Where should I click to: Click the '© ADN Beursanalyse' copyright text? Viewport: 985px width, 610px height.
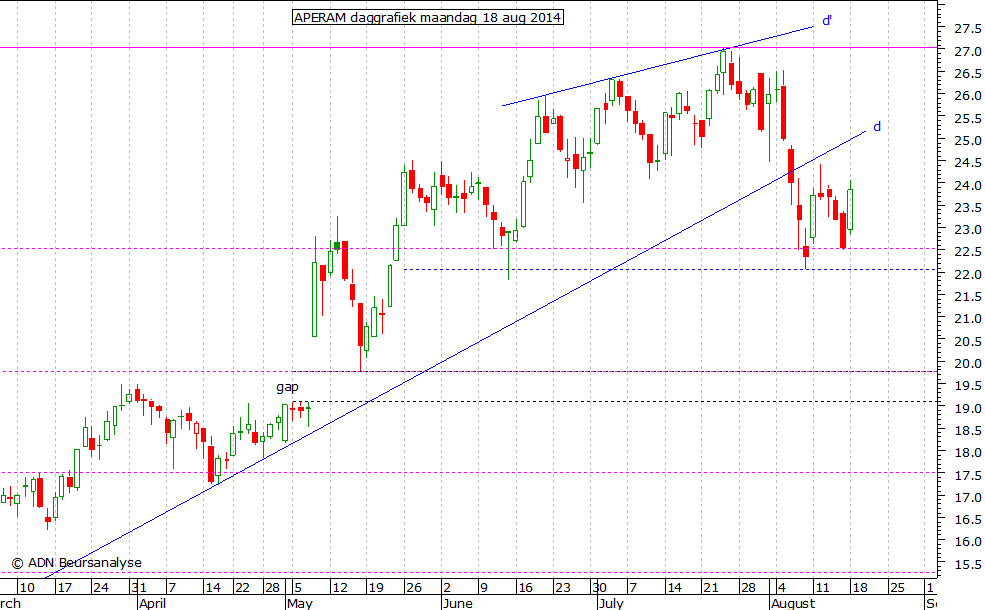[77, 563]
